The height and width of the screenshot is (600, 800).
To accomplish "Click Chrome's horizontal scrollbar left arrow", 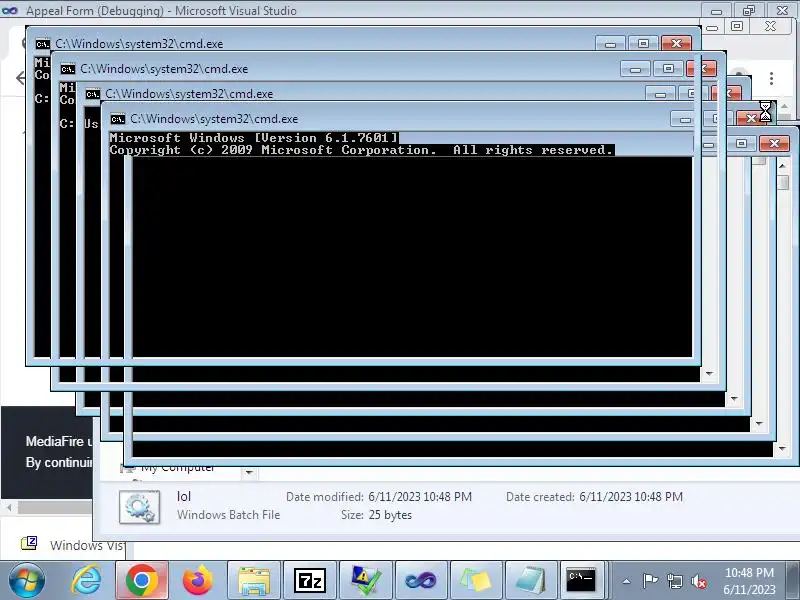I will point(9,507).
